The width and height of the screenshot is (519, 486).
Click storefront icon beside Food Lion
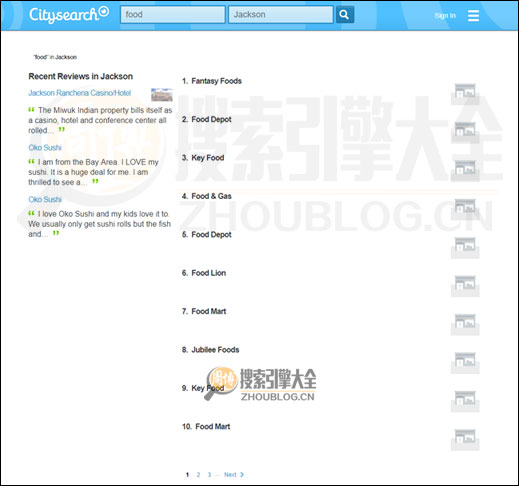(465, 286)
